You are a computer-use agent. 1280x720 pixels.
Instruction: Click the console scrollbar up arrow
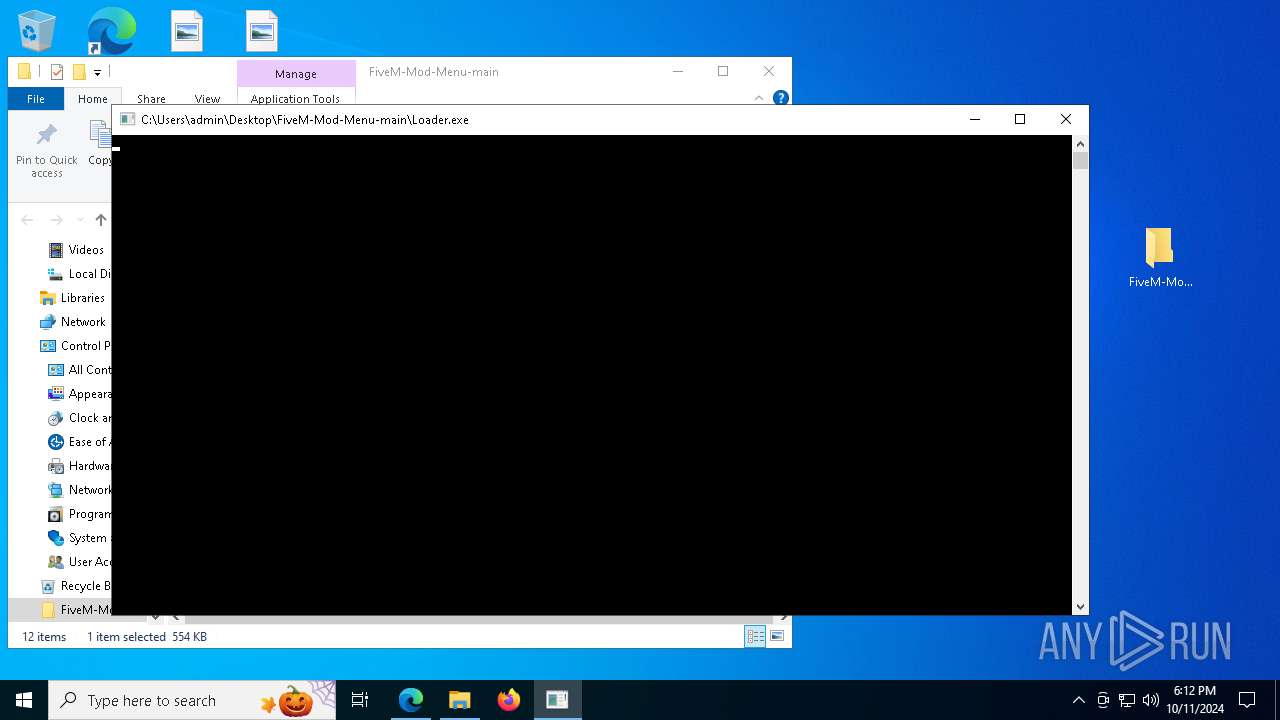pyautogui.click(x=1080, y=143)
